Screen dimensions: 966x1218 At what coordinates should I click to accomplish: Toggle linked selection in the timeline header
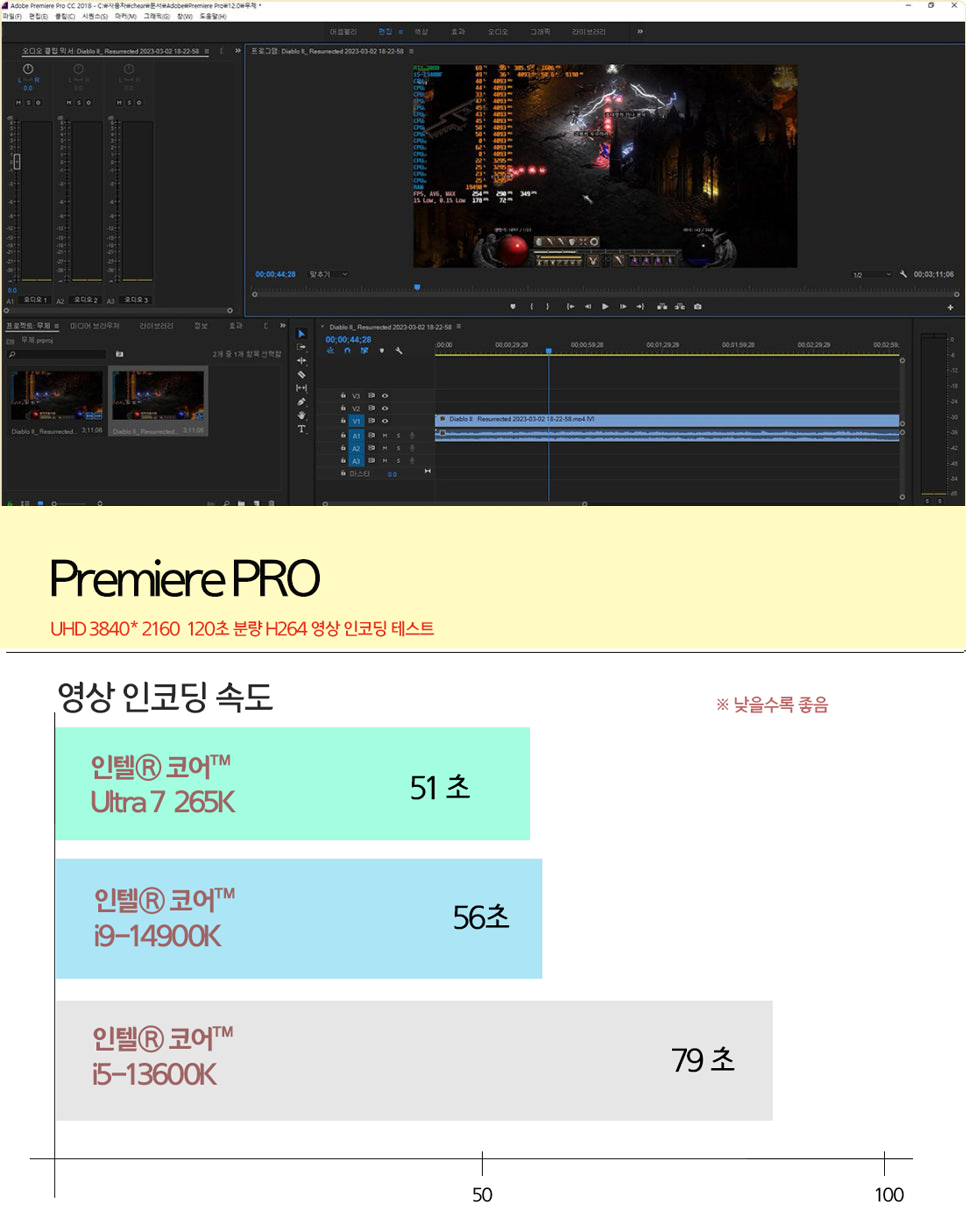(364, 351)
